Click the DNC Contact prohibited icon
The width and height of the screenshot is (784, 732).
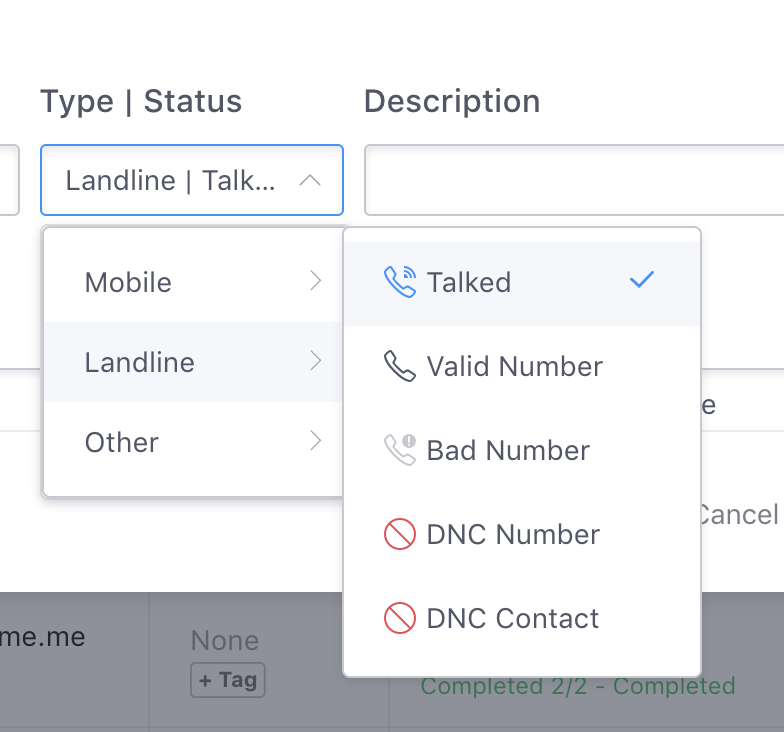pos(400,618)
